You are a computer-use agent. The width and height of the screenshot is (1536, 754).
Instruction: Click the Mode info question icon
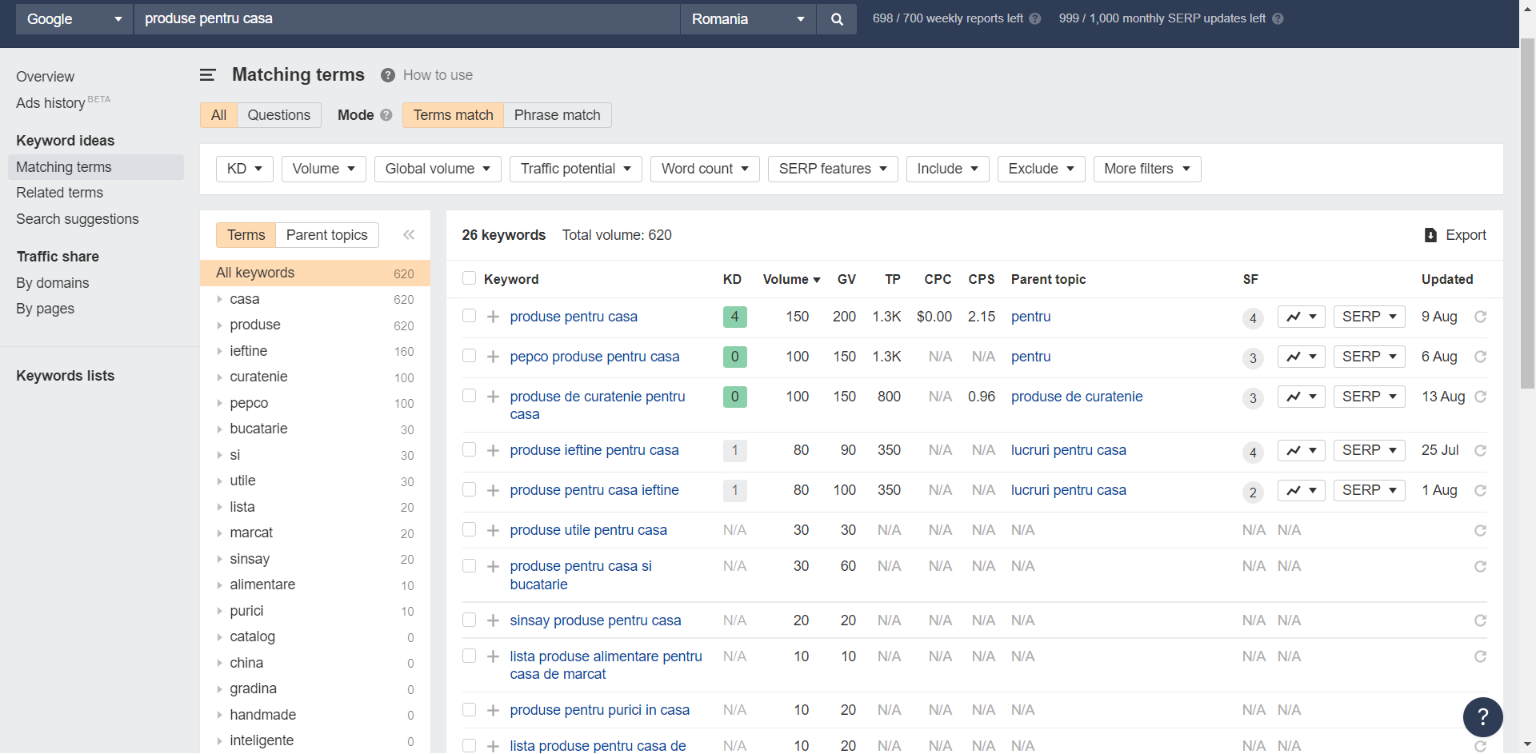(x=386, y=115)
